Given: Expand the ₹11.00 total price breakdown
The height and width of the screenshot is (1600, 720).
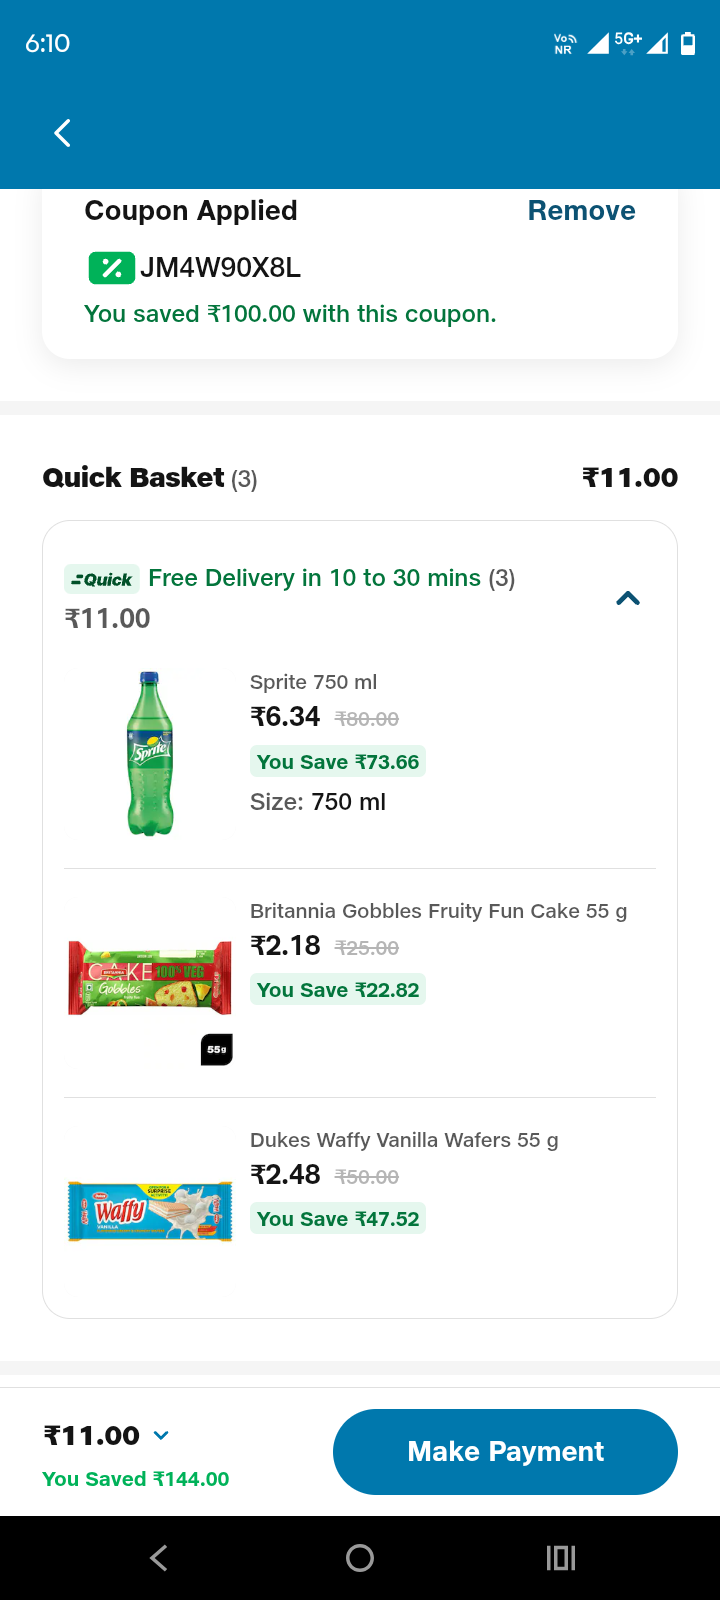Looking at the screenshot, I should 161,1436.
